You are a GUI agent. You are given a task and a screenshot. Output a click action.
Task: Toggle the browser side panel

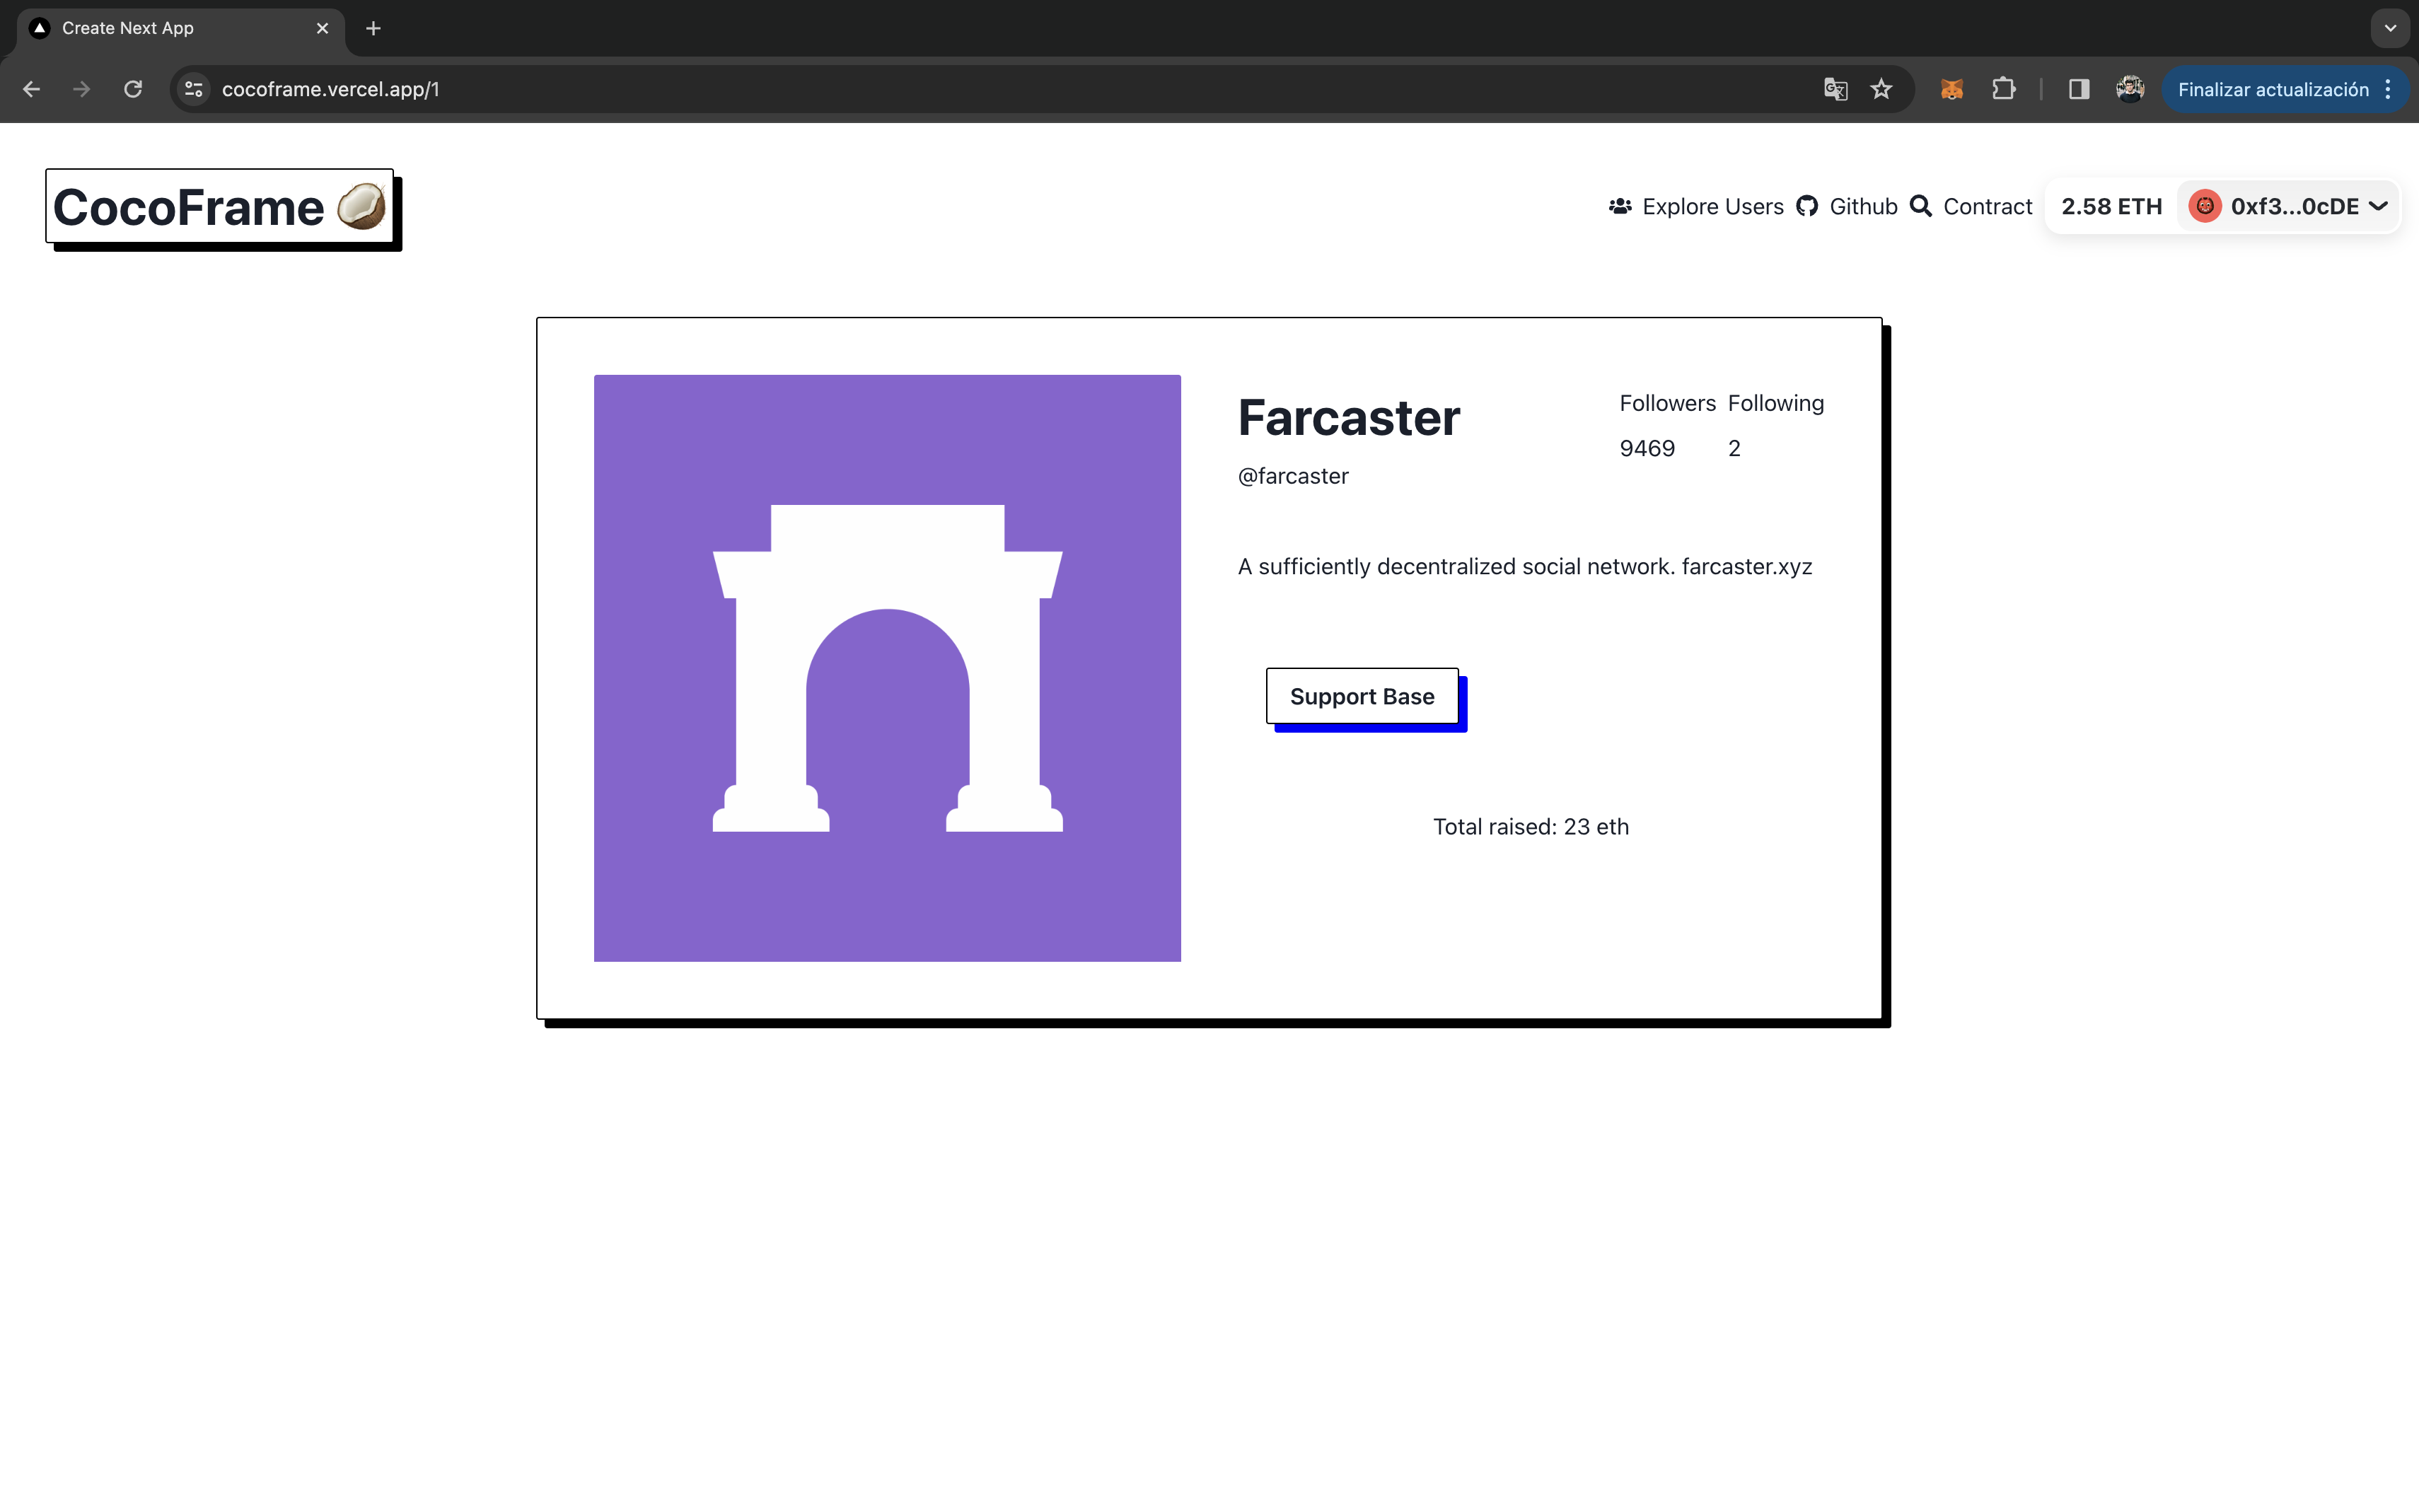(2079, 89)
